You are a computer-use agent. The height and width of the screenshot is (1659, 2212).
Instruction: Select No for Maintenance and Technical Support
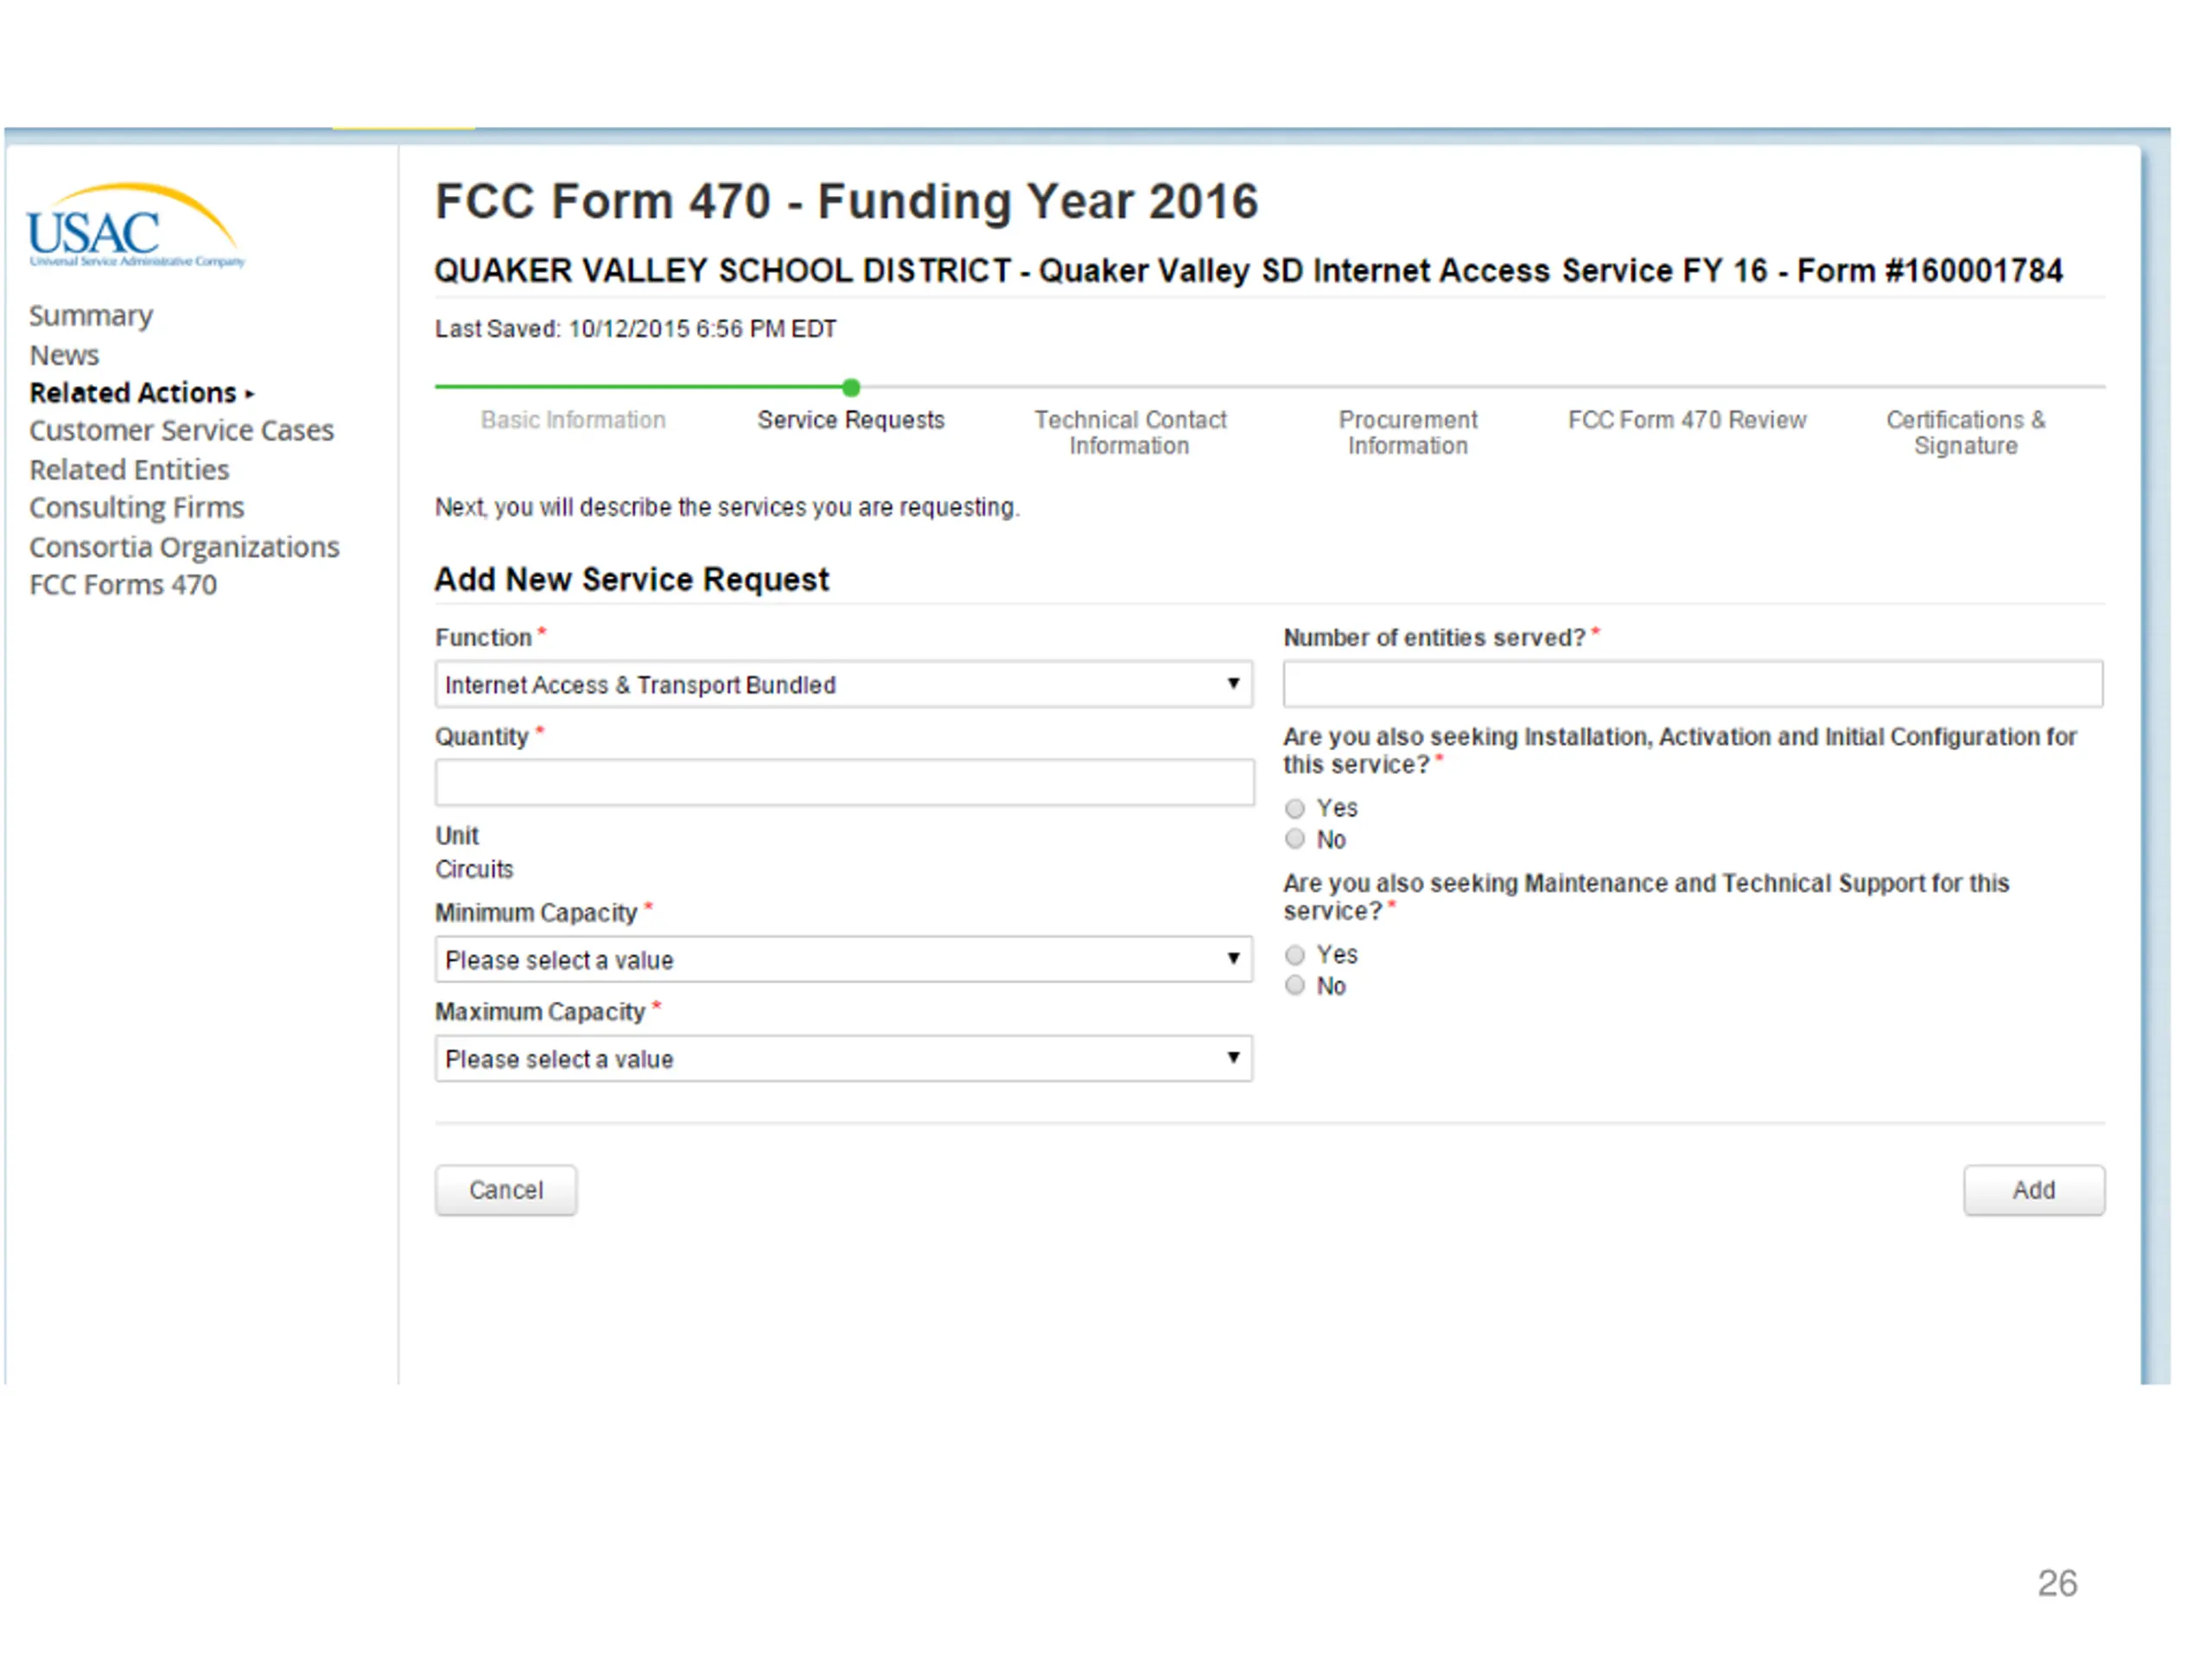coord(1295,986)
